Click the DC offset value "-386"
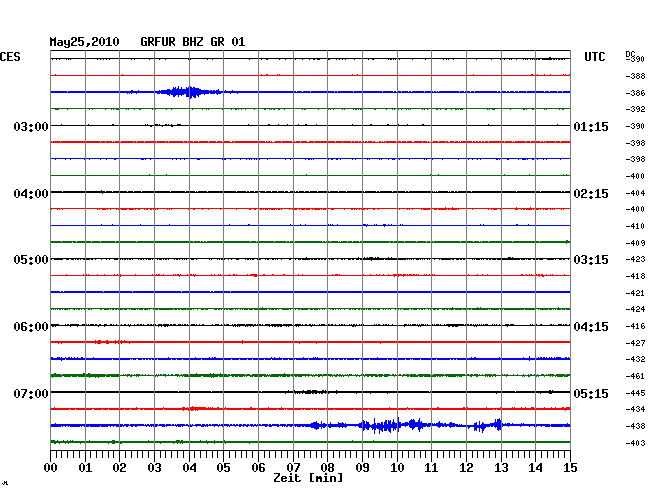Image resolution: width=650 pixels, height=494 pixels. [x=635, y=93]
